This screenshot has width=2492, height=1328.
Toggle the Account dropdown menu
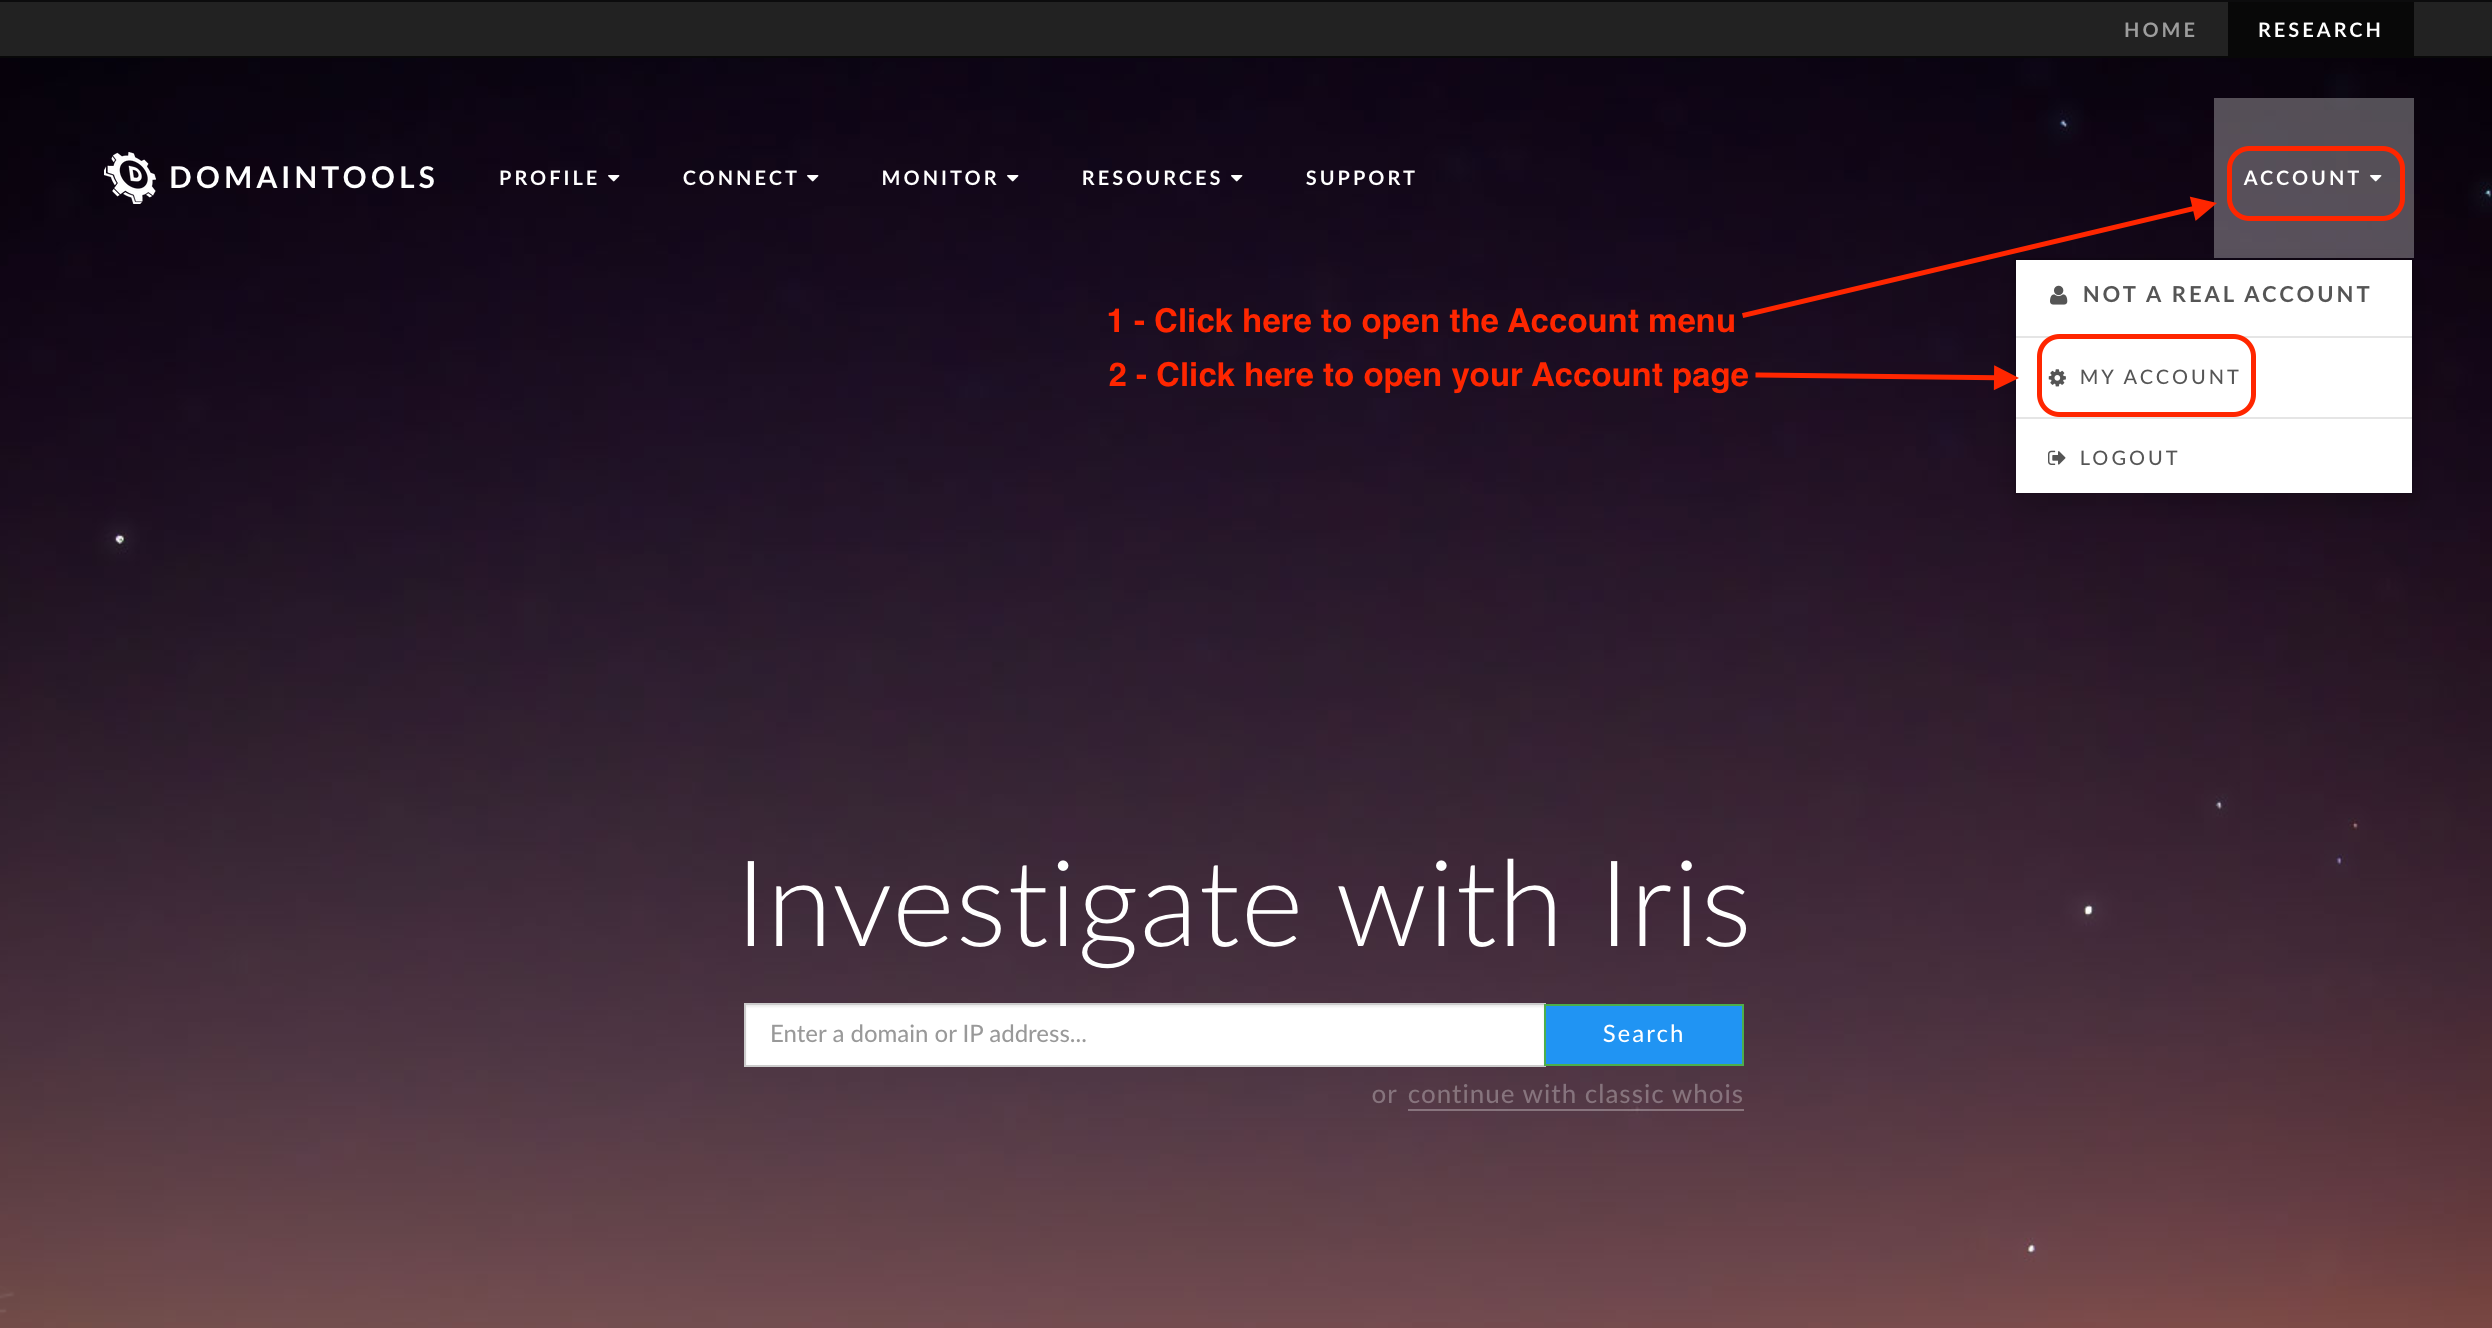2313,178
